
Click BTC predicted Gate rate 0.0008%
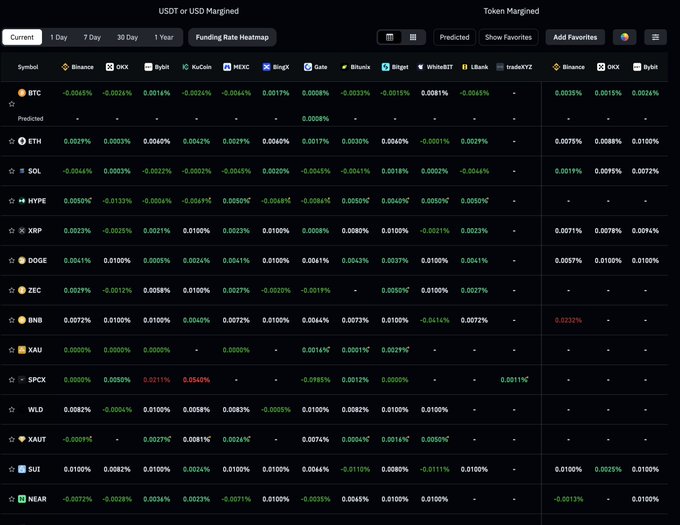pos(315,118)
